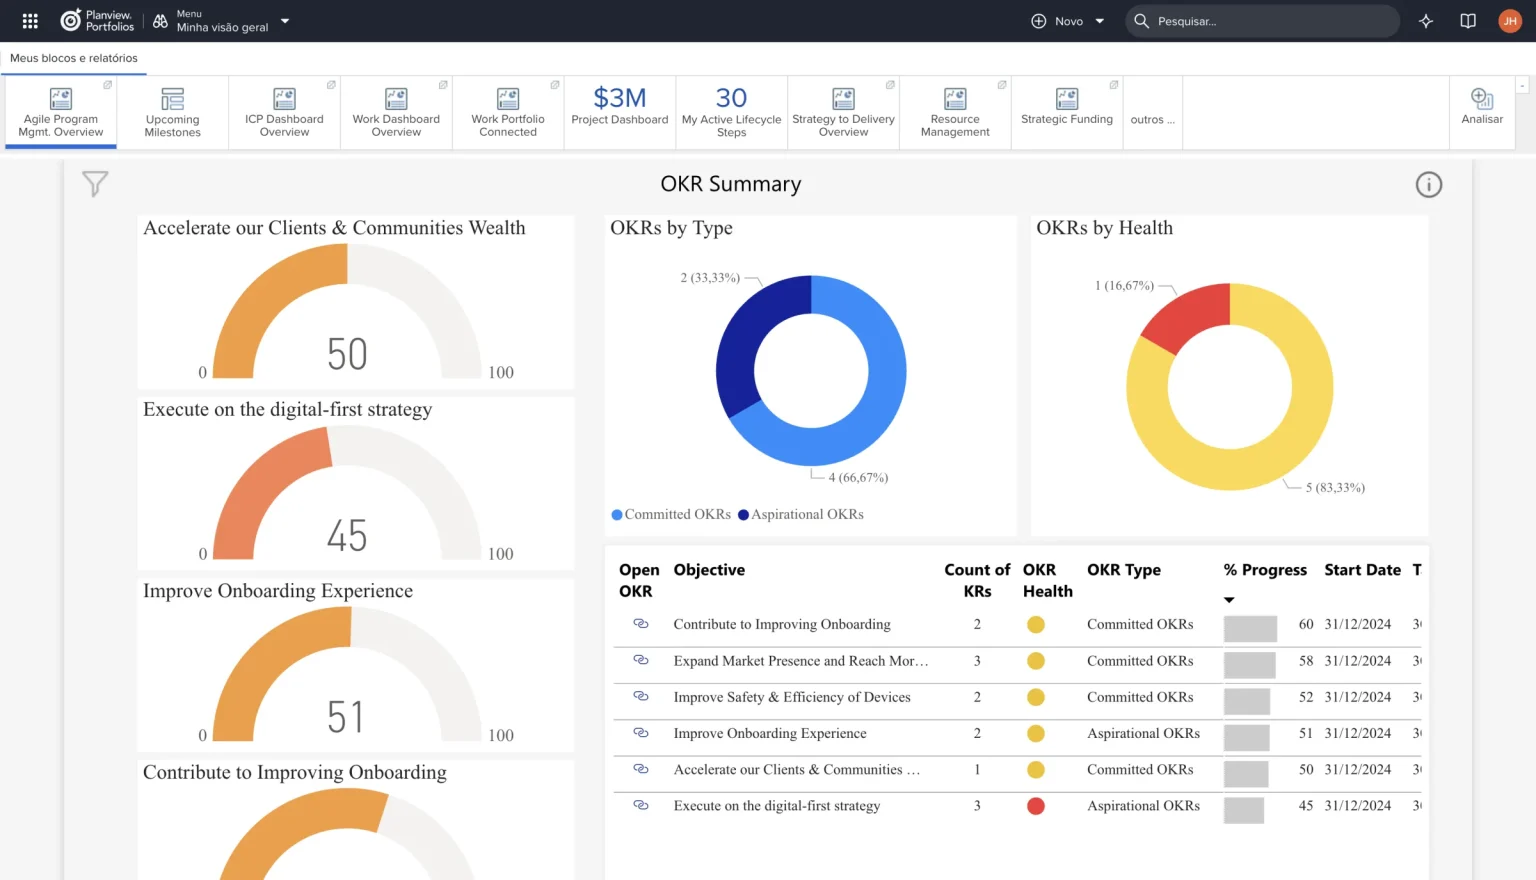The image size is (1536, 880).
Task: Sort by the OKR Type column header
Action: [1124, 570]
